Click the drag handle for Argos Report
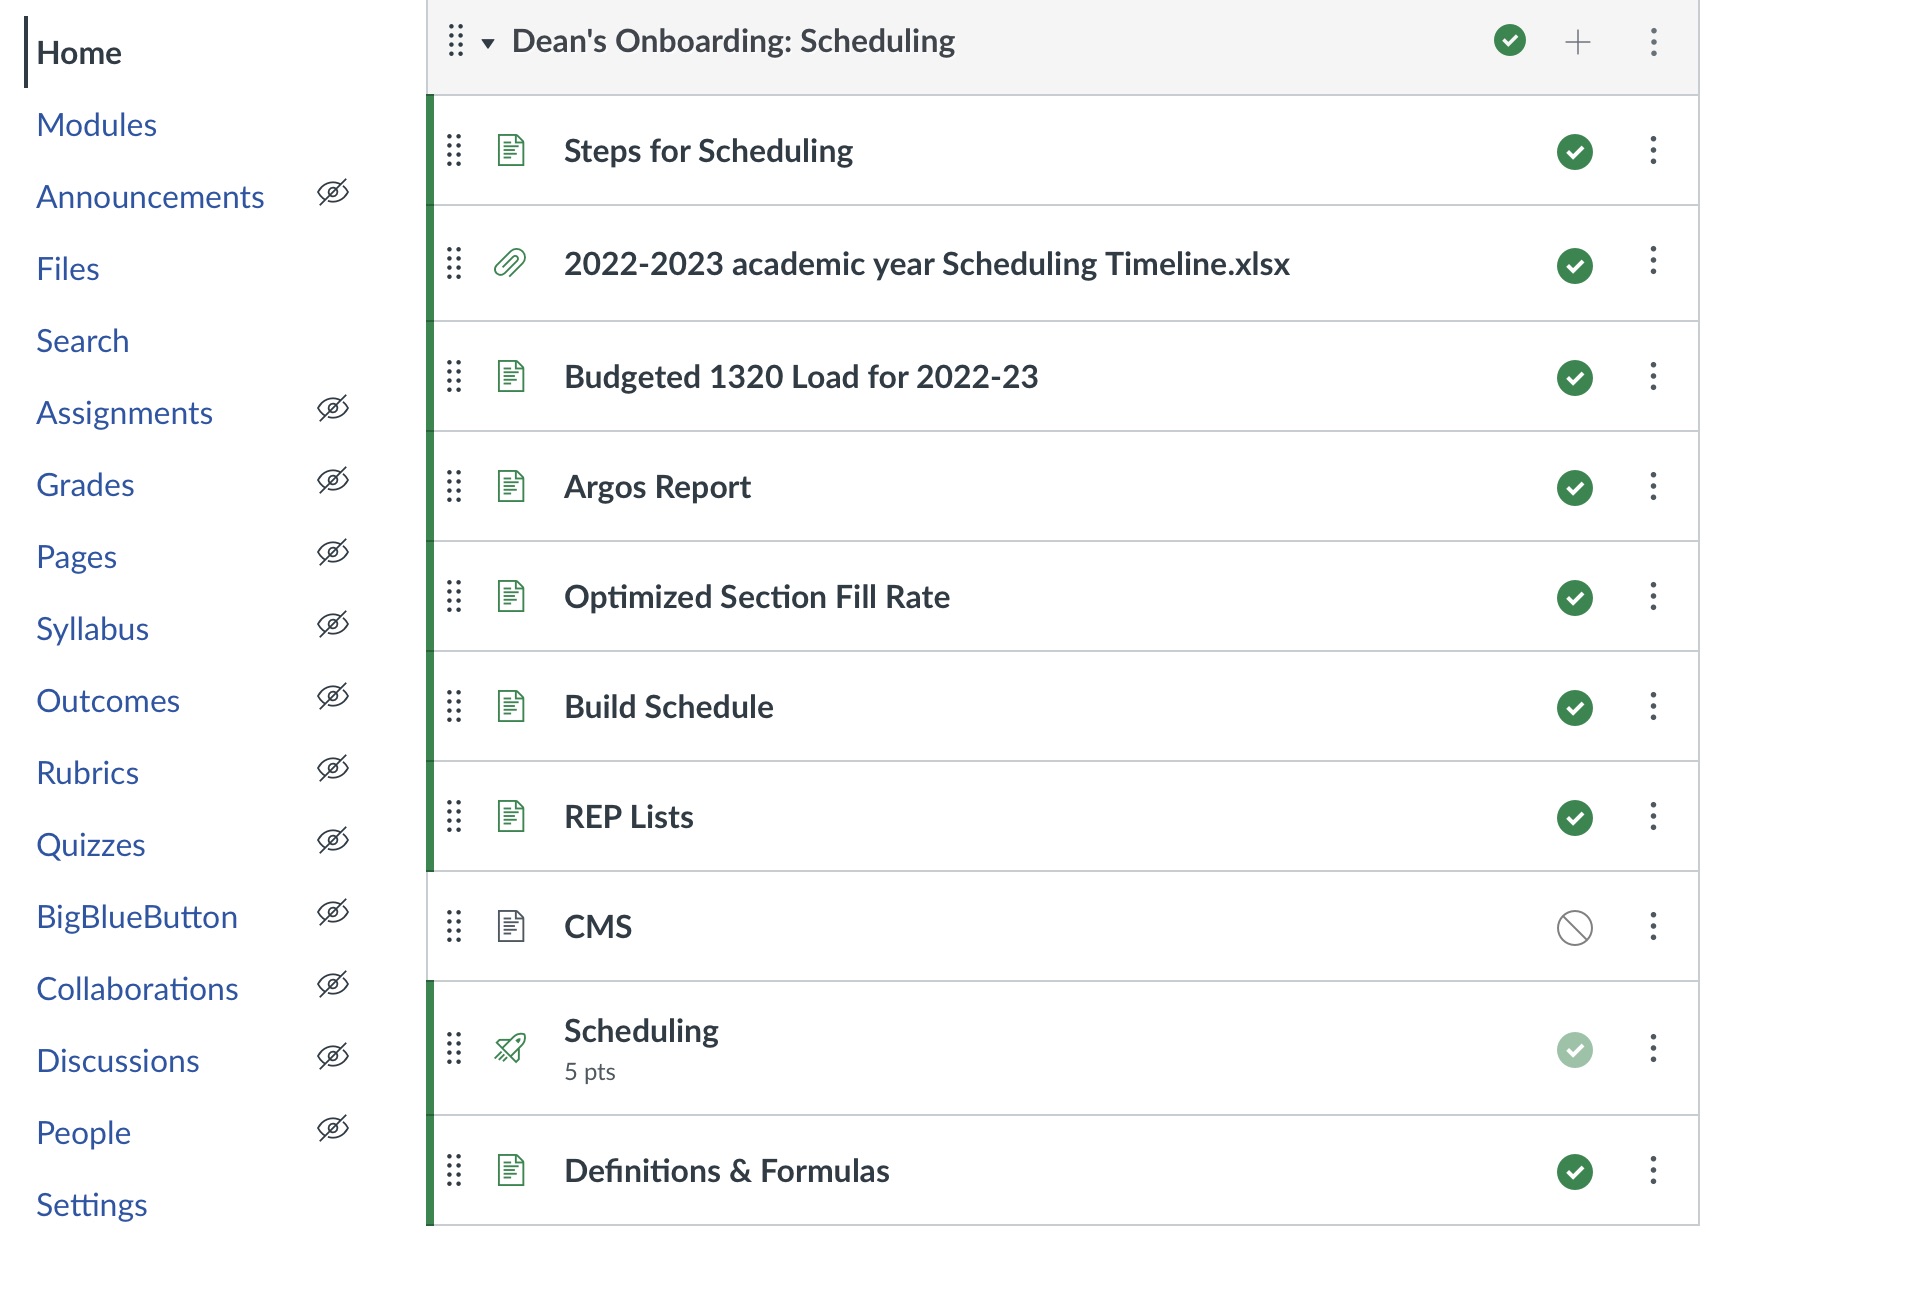Screen dimensions: 1918x1290 (x=454, y=487)
